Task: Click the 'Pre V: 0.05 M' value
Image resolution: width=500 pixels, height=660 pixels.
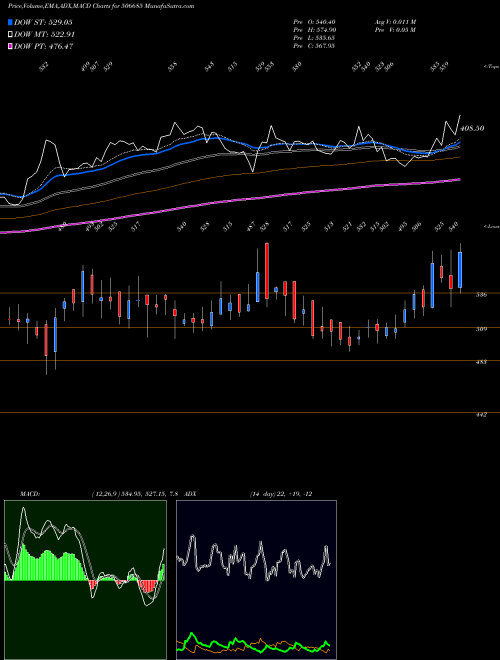Action: point(395,30)
